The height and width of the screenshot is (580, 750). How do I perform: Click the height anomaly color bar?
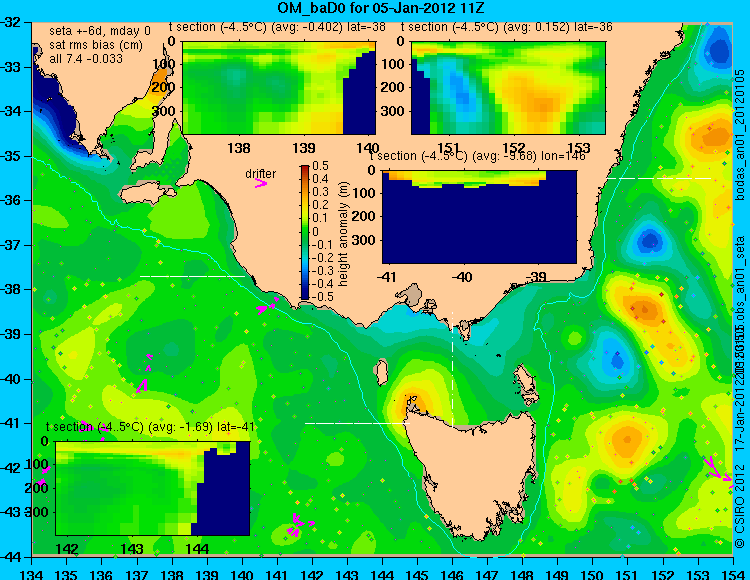(305, 232)
